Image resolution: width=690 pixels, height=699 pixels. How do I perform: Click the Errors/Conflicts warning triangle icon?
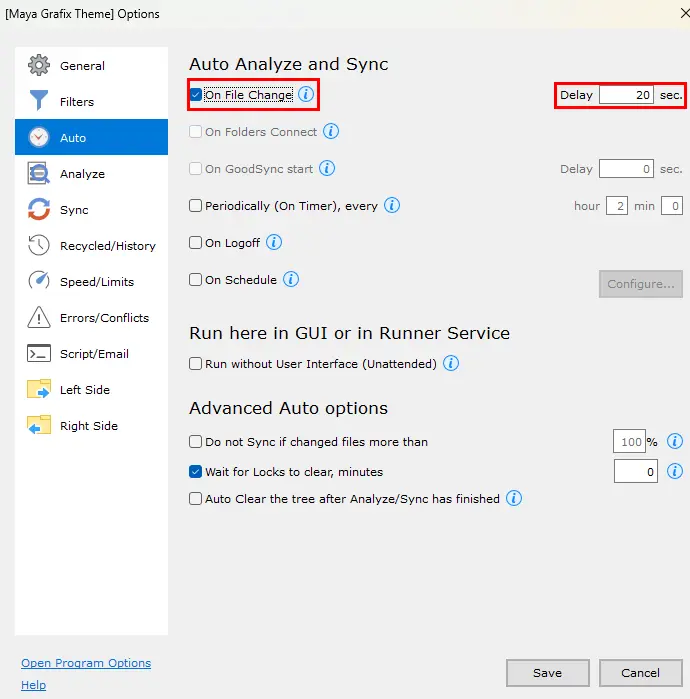click(x=39, y=317)
